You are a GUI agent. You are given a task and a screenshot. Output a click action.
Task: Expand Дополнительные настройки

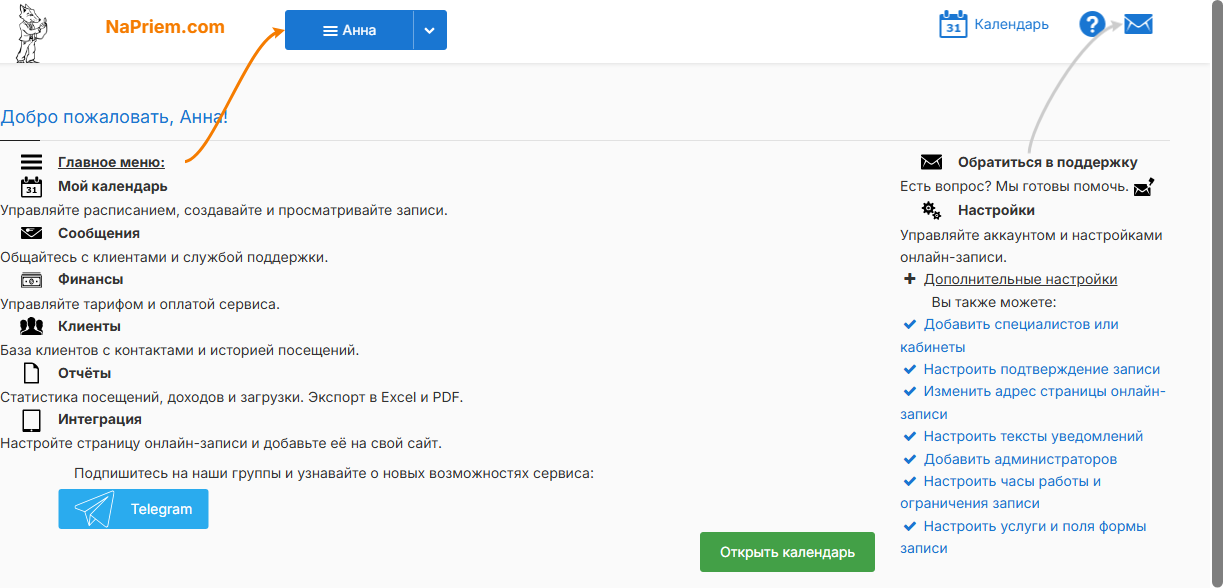1020,279
